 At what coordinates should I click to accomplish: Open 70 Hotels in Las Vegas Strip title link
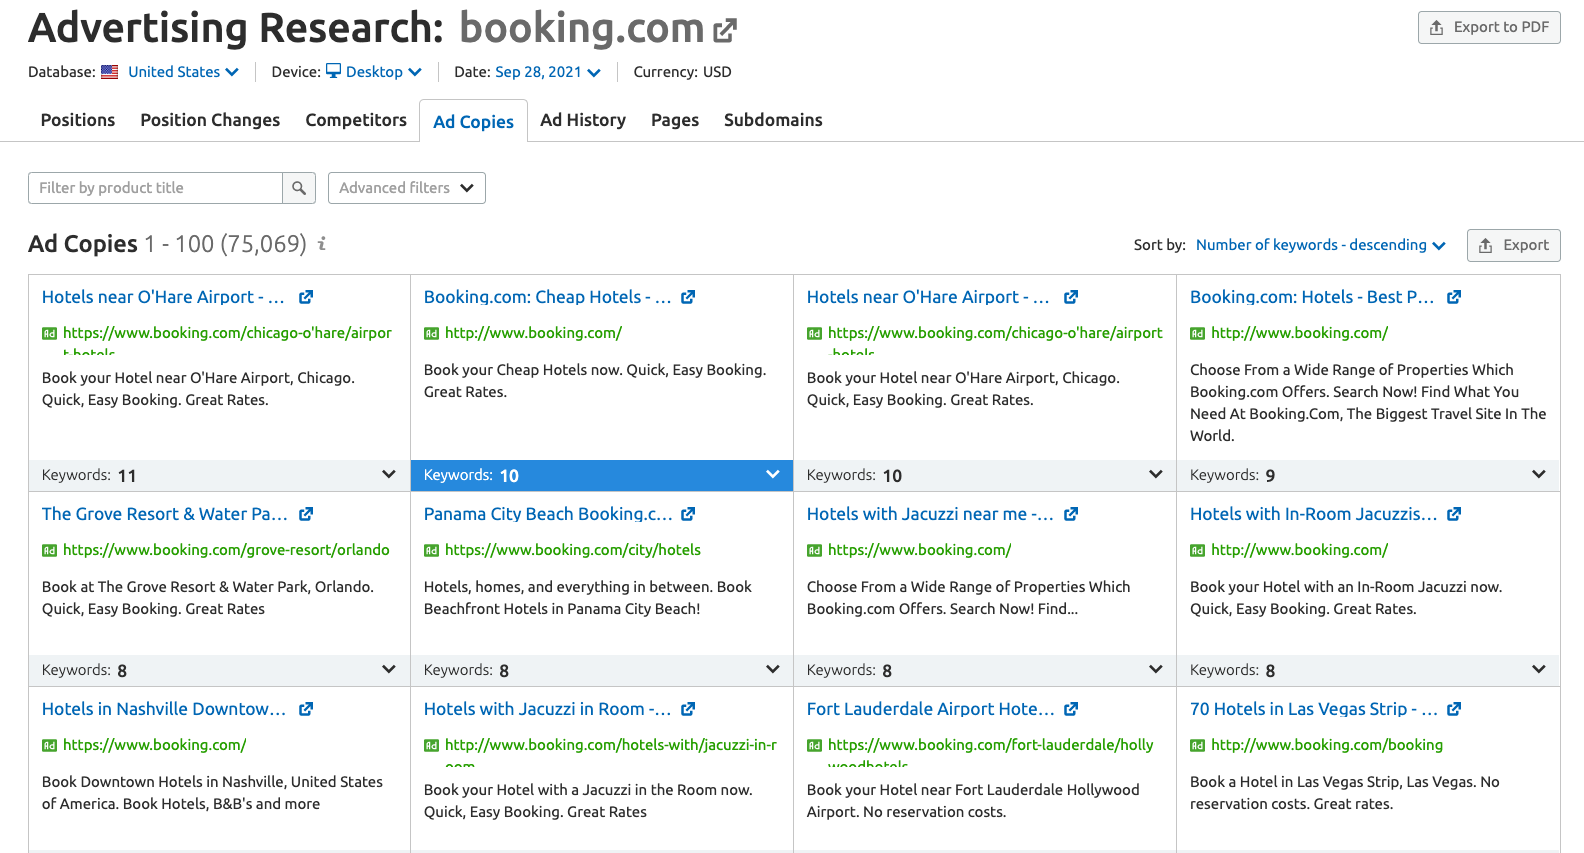(x=1314, y=709)
